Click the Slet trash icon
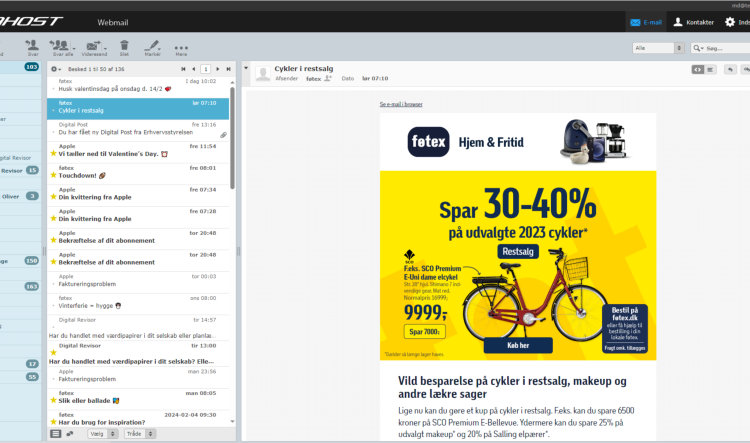The width and height of the screenshot is (750, 443). (x=124, y=47)
